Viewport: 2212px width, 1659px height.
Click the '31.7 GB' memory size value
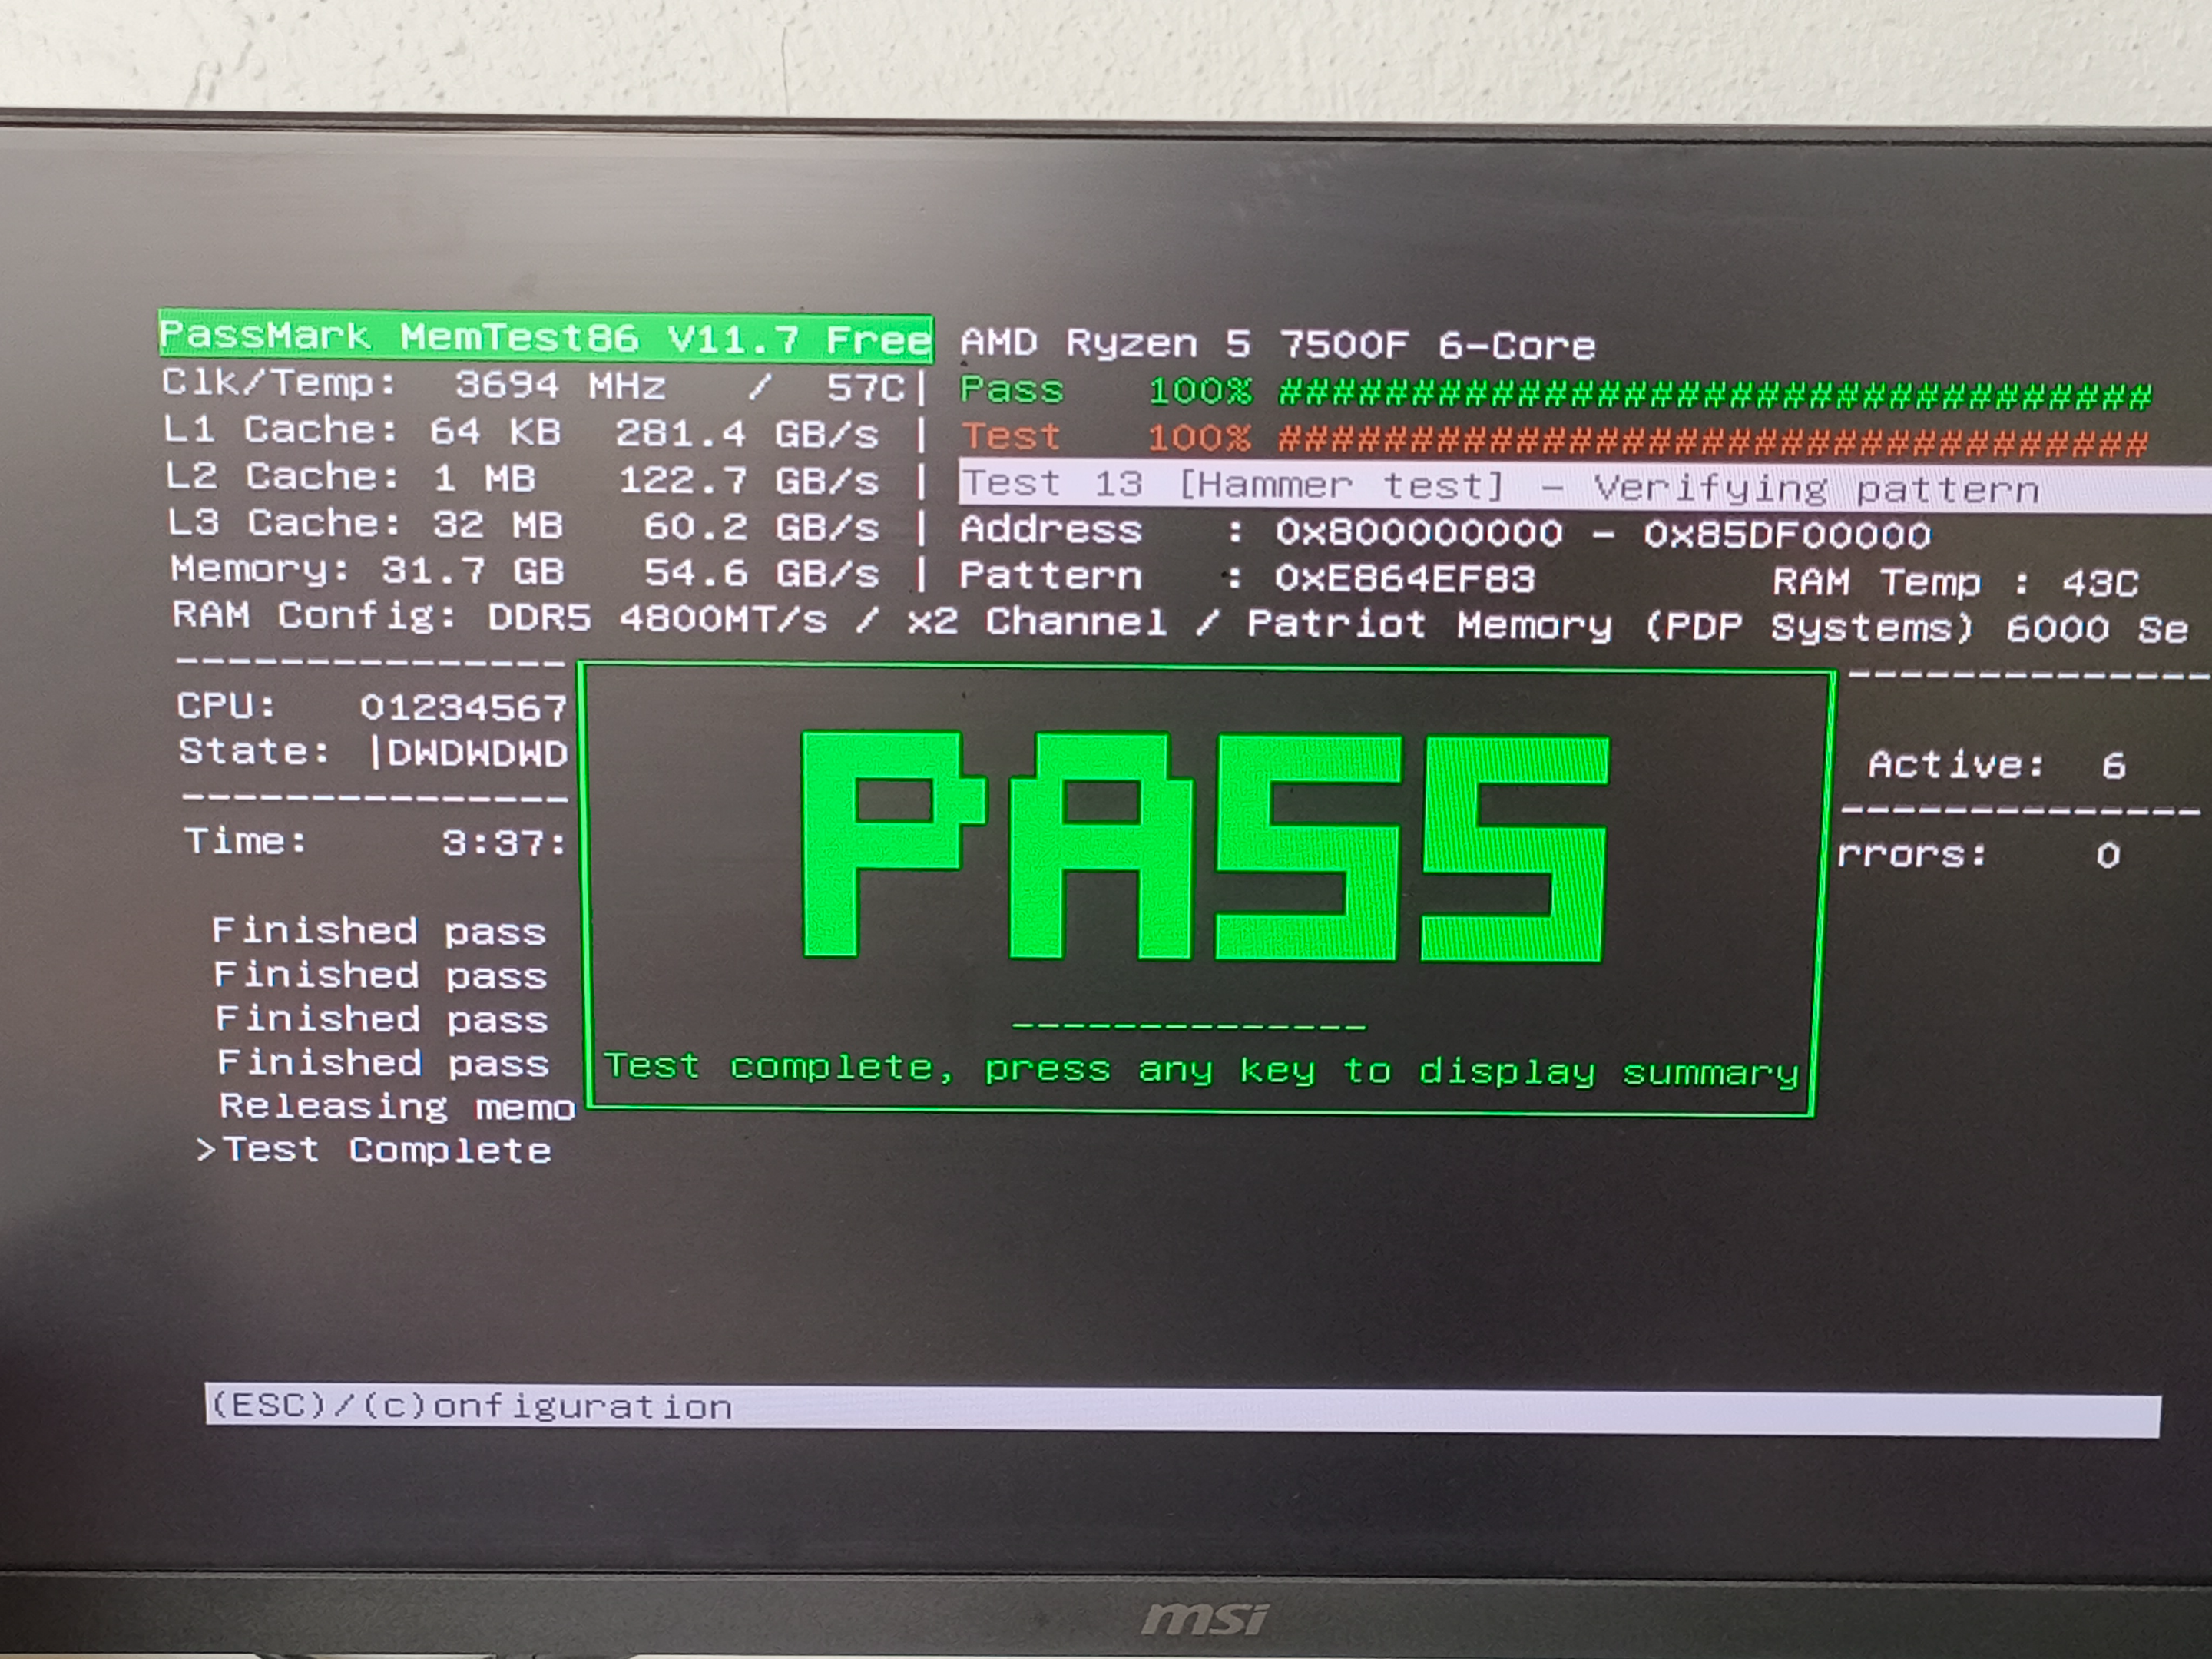pyautogui.click(x=472, y=571)
